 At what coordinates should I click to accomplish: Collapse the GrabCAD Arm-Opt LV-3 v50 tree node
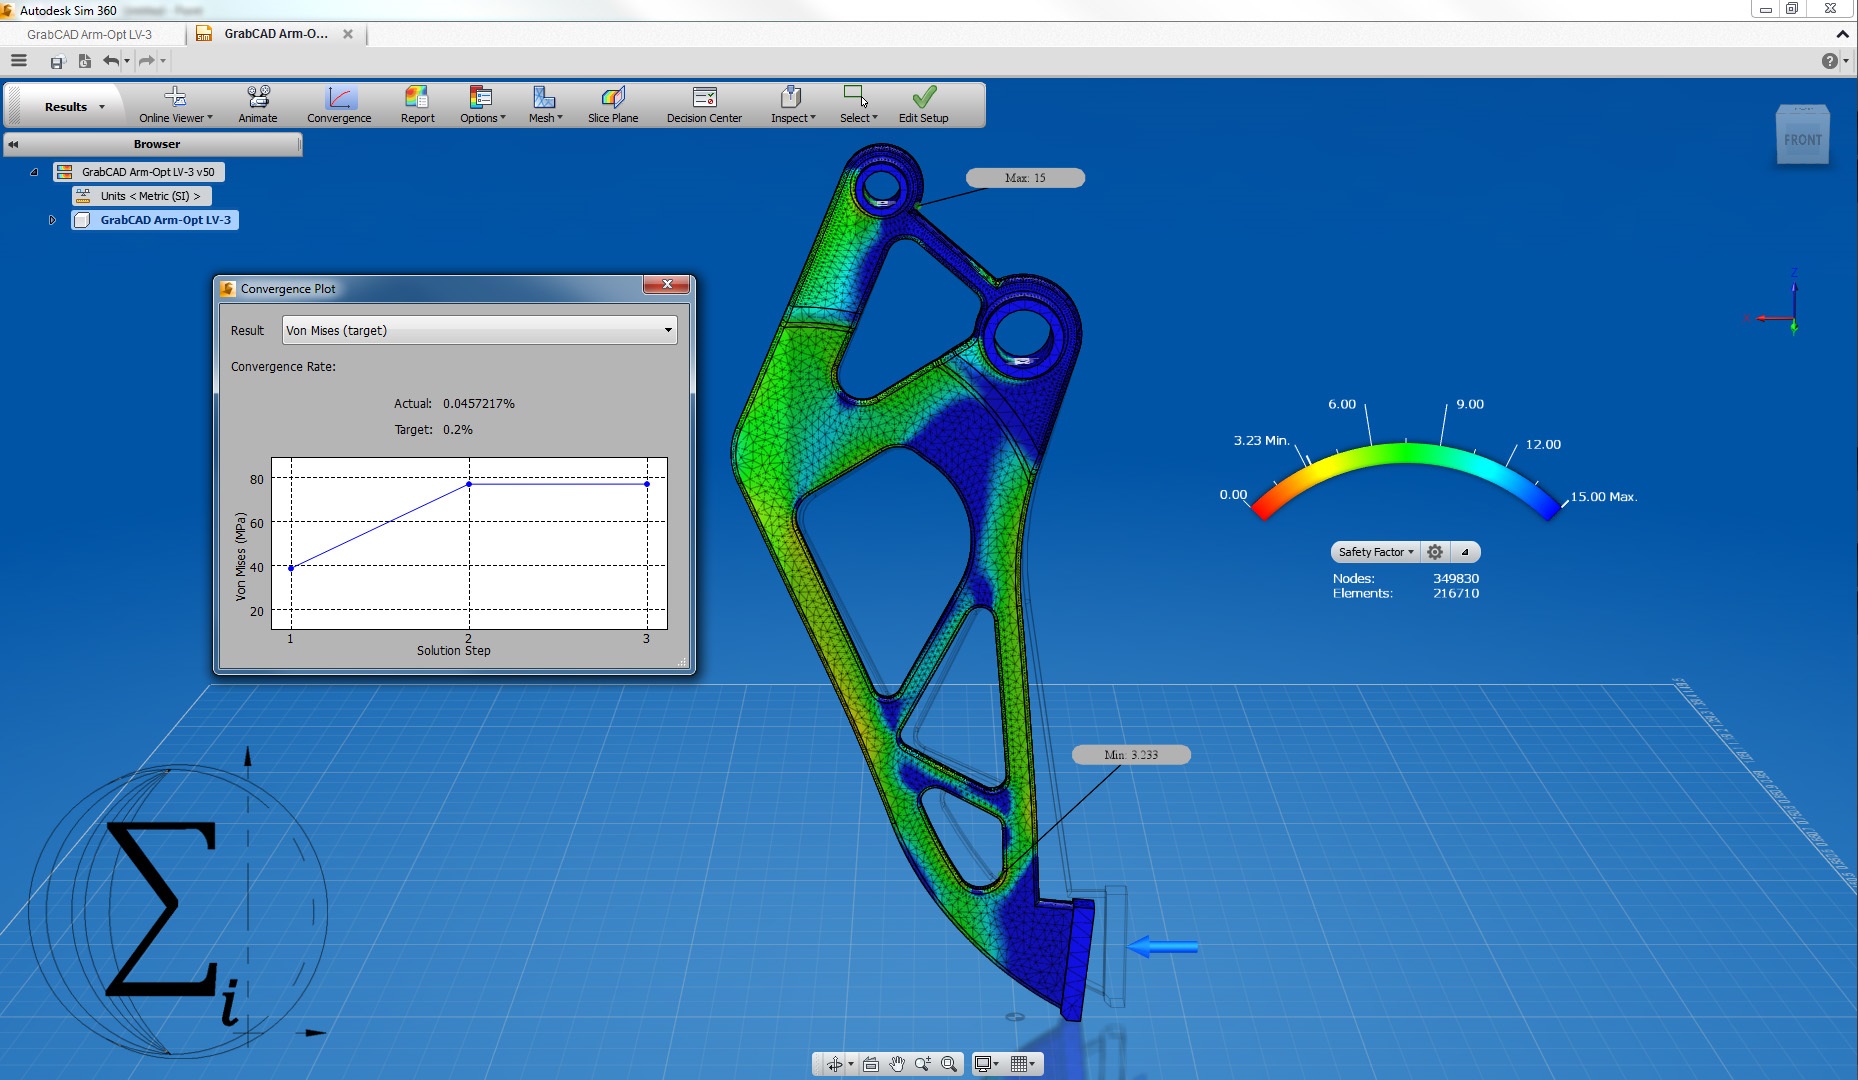tap(34, 172)
